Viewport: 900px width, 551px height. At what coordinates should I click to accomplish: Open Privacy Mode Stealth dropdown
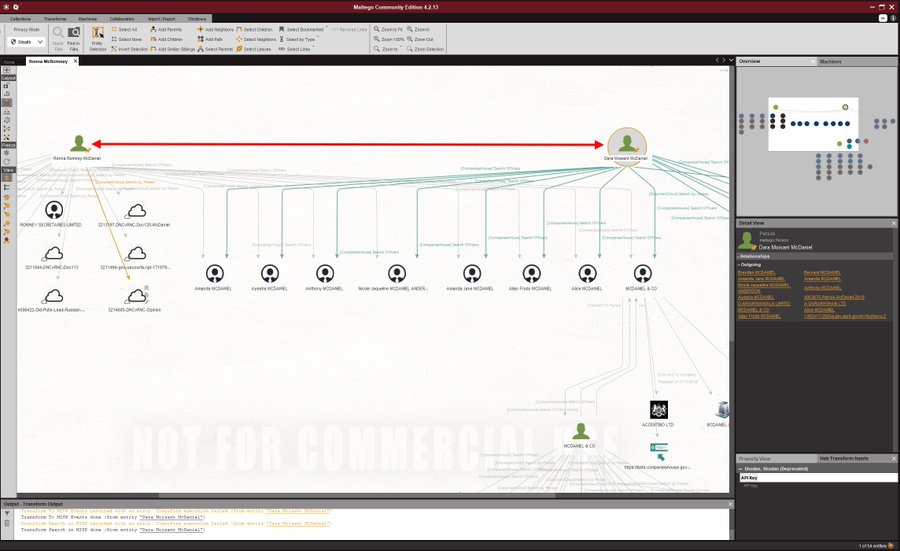click(x=26, y=42)
